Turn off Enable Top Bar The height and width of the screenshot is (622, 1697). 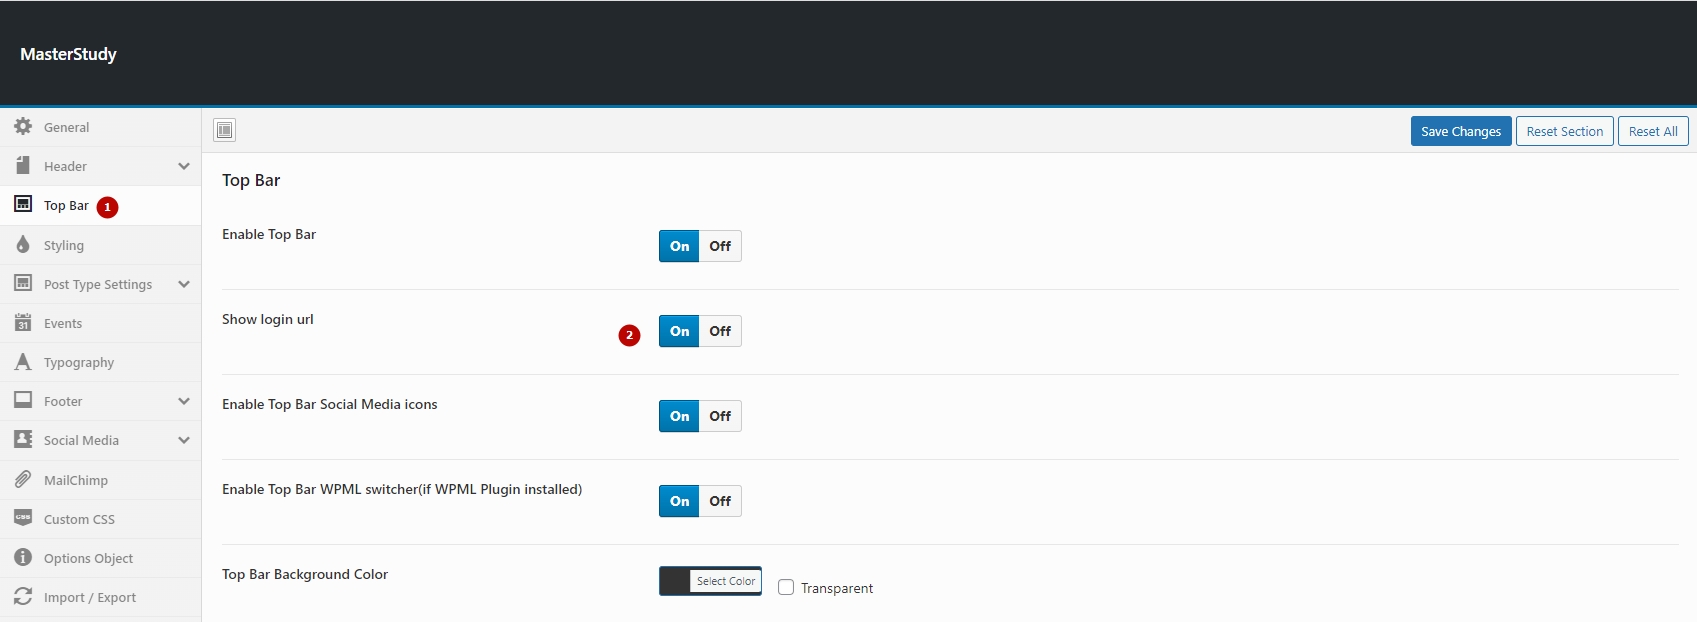(720, 246)
